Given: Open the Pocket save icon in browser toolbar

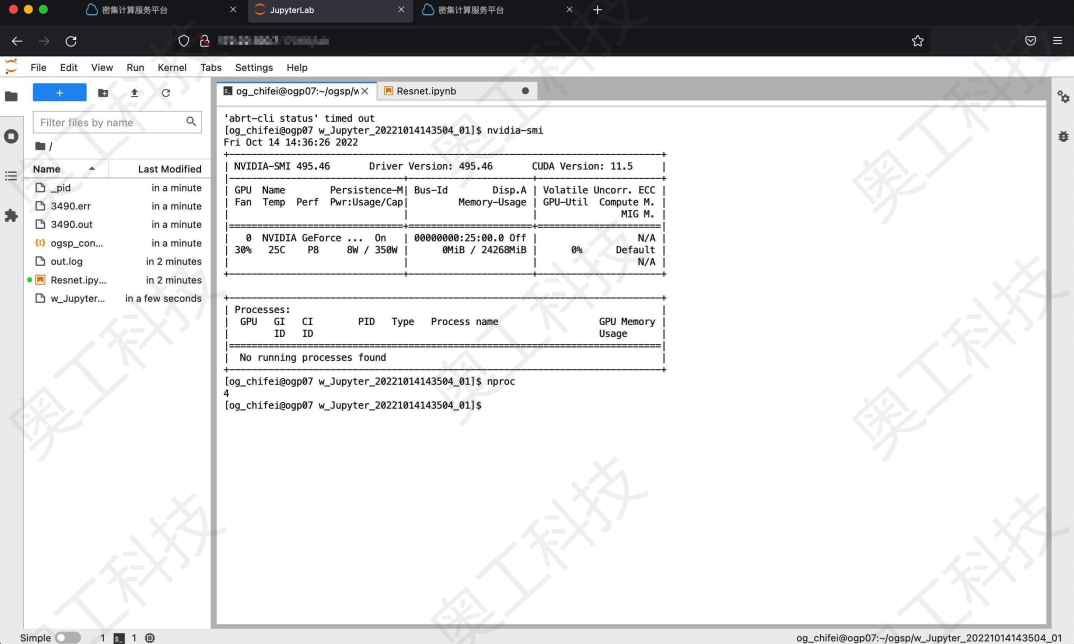Looking at the screenshot, I should pos(1030,41).
